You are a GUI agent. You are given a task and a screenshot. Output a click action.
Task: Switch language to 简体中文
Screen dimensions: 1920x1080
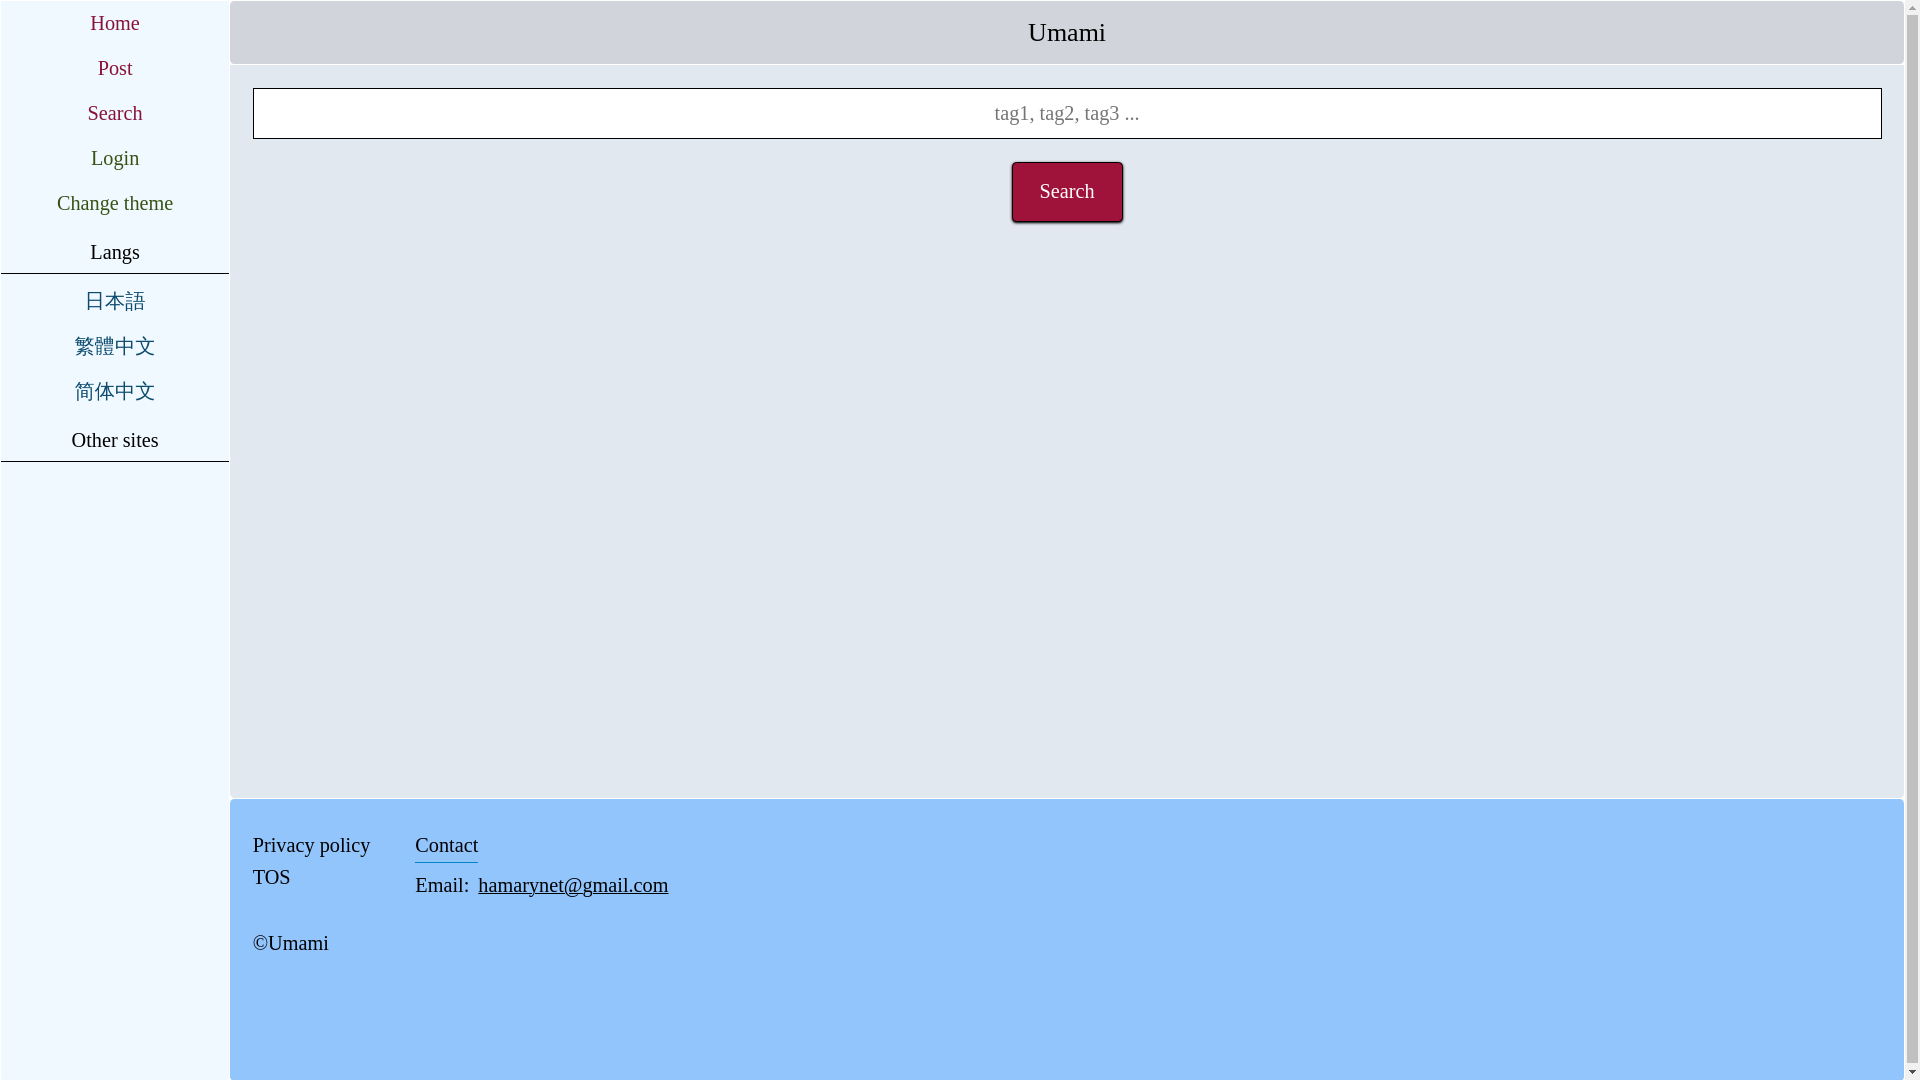click(114, 391)
